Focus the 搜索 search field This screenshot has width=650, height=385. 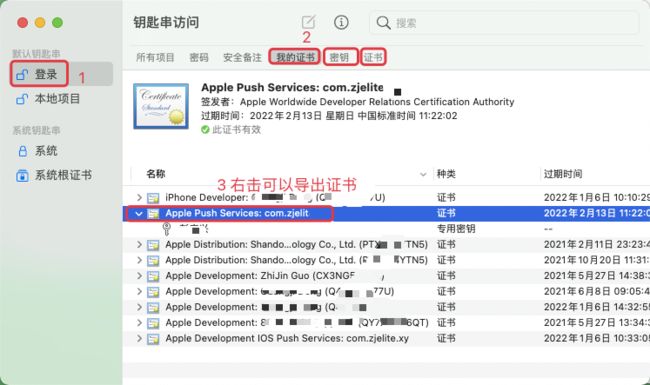504,22
